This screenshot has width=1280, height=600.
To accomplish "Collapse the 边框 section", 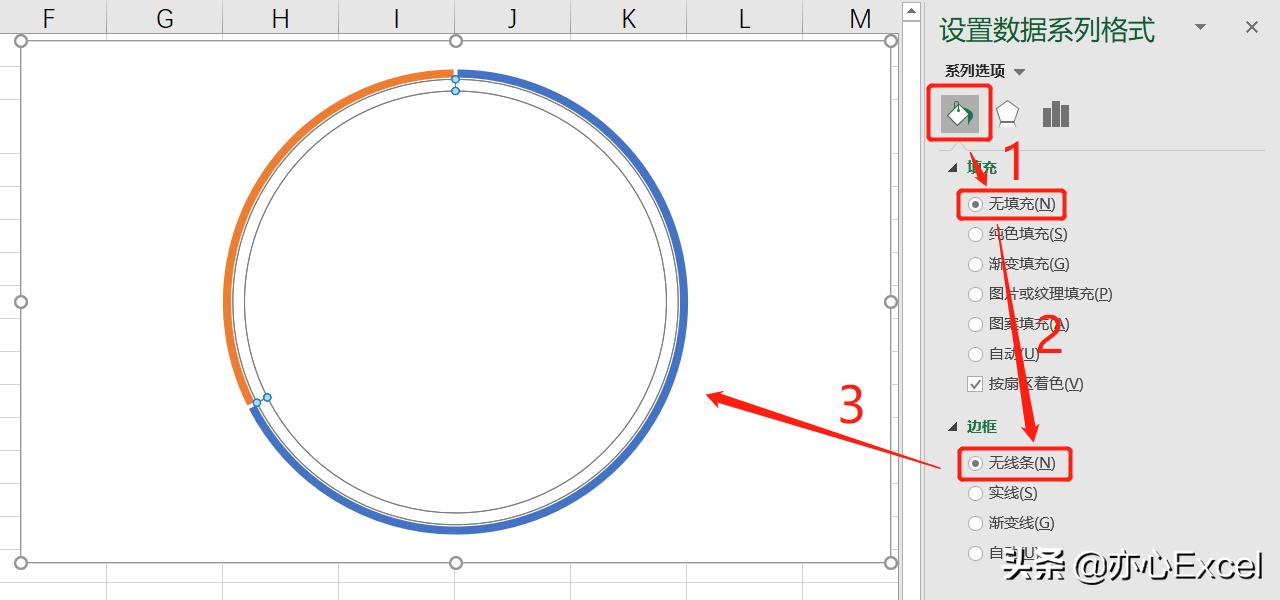I will coord(953,427).
